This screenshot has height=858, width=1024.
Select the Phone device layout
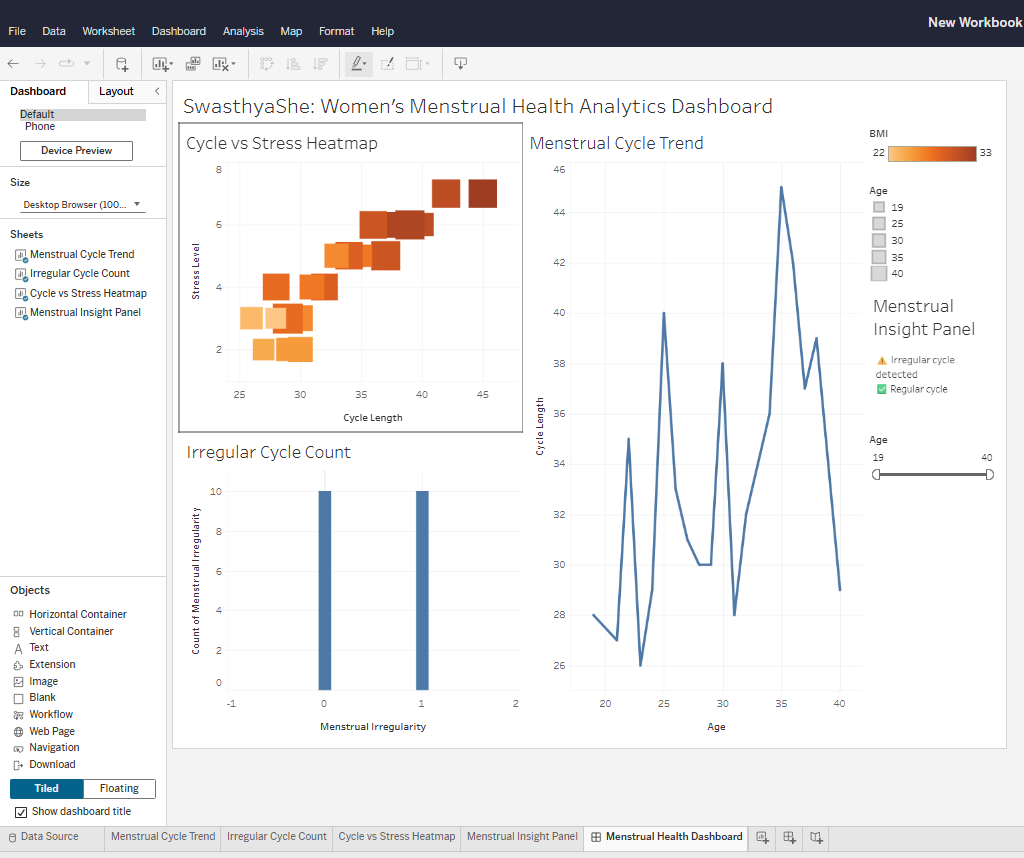tap(40, 127)
